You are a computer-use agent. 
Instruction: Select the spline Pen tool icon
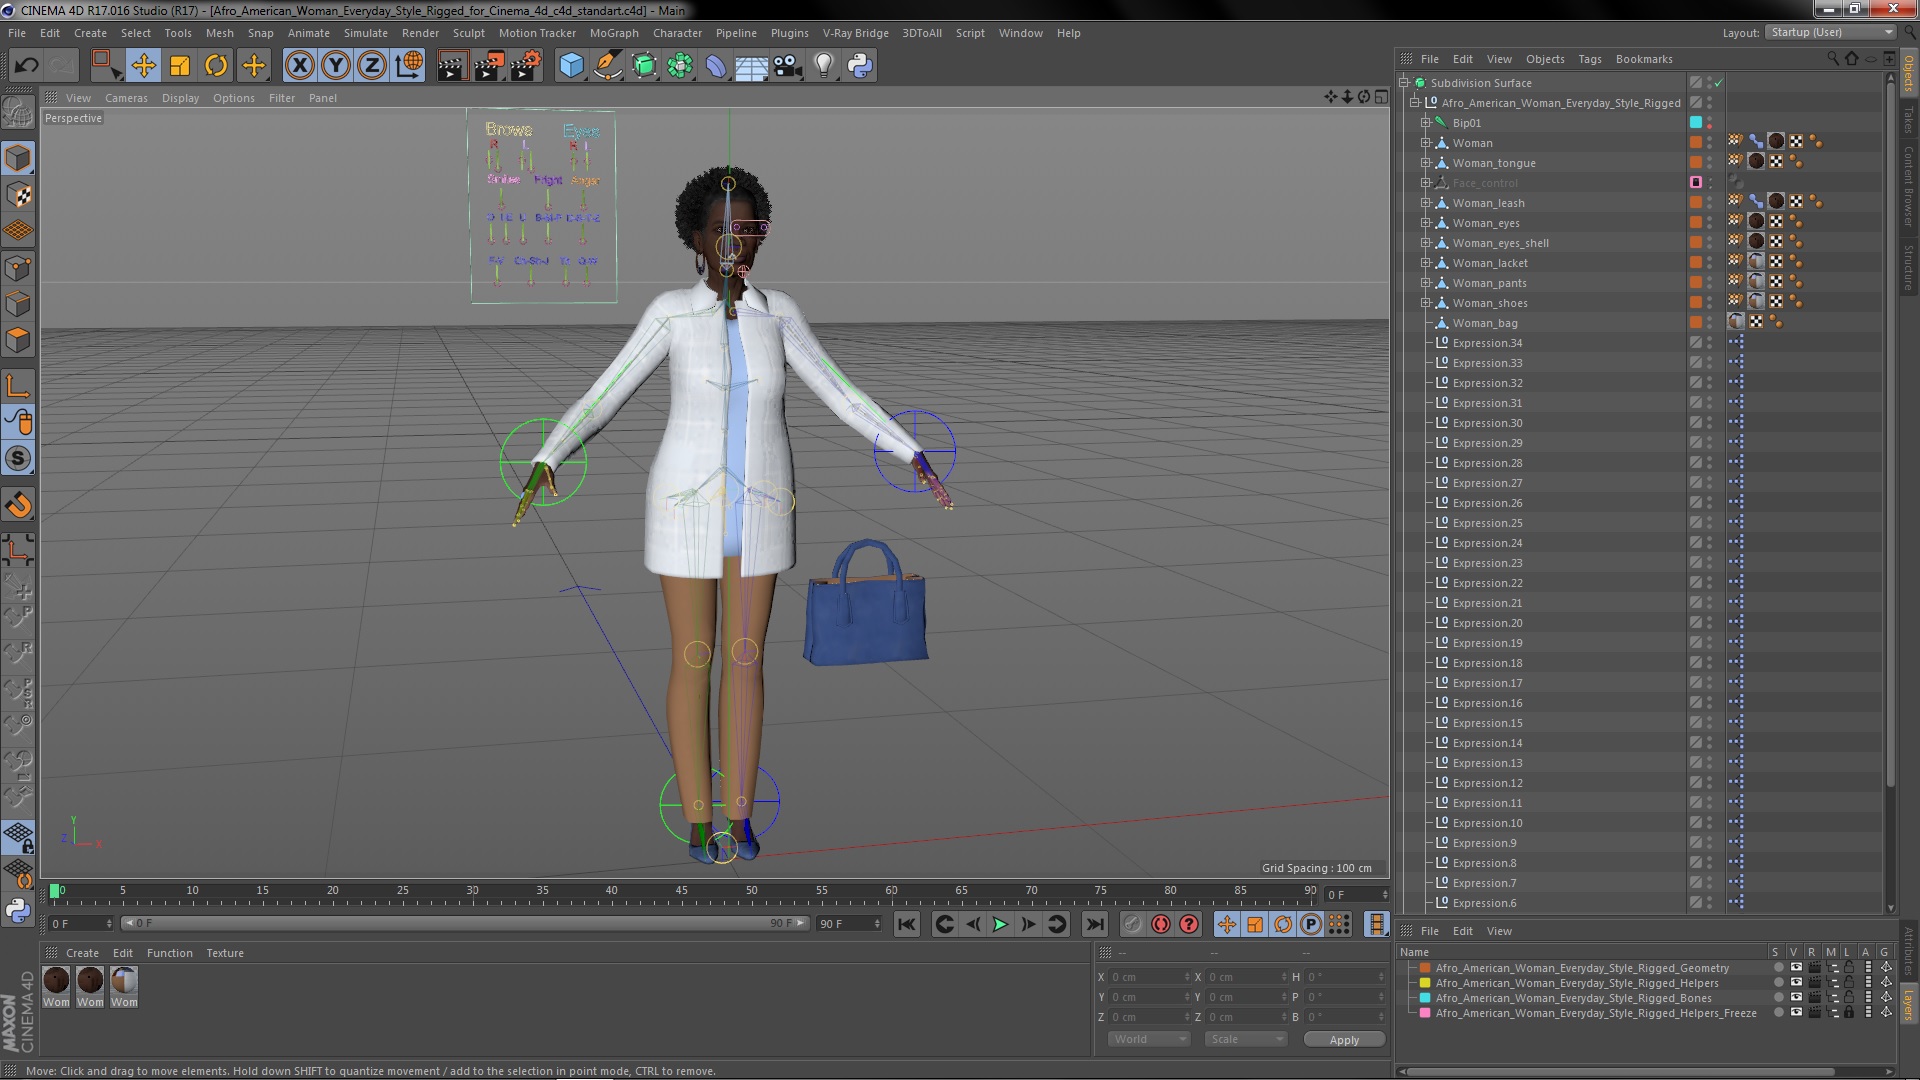pyautogui.click(x=607, y=66)
